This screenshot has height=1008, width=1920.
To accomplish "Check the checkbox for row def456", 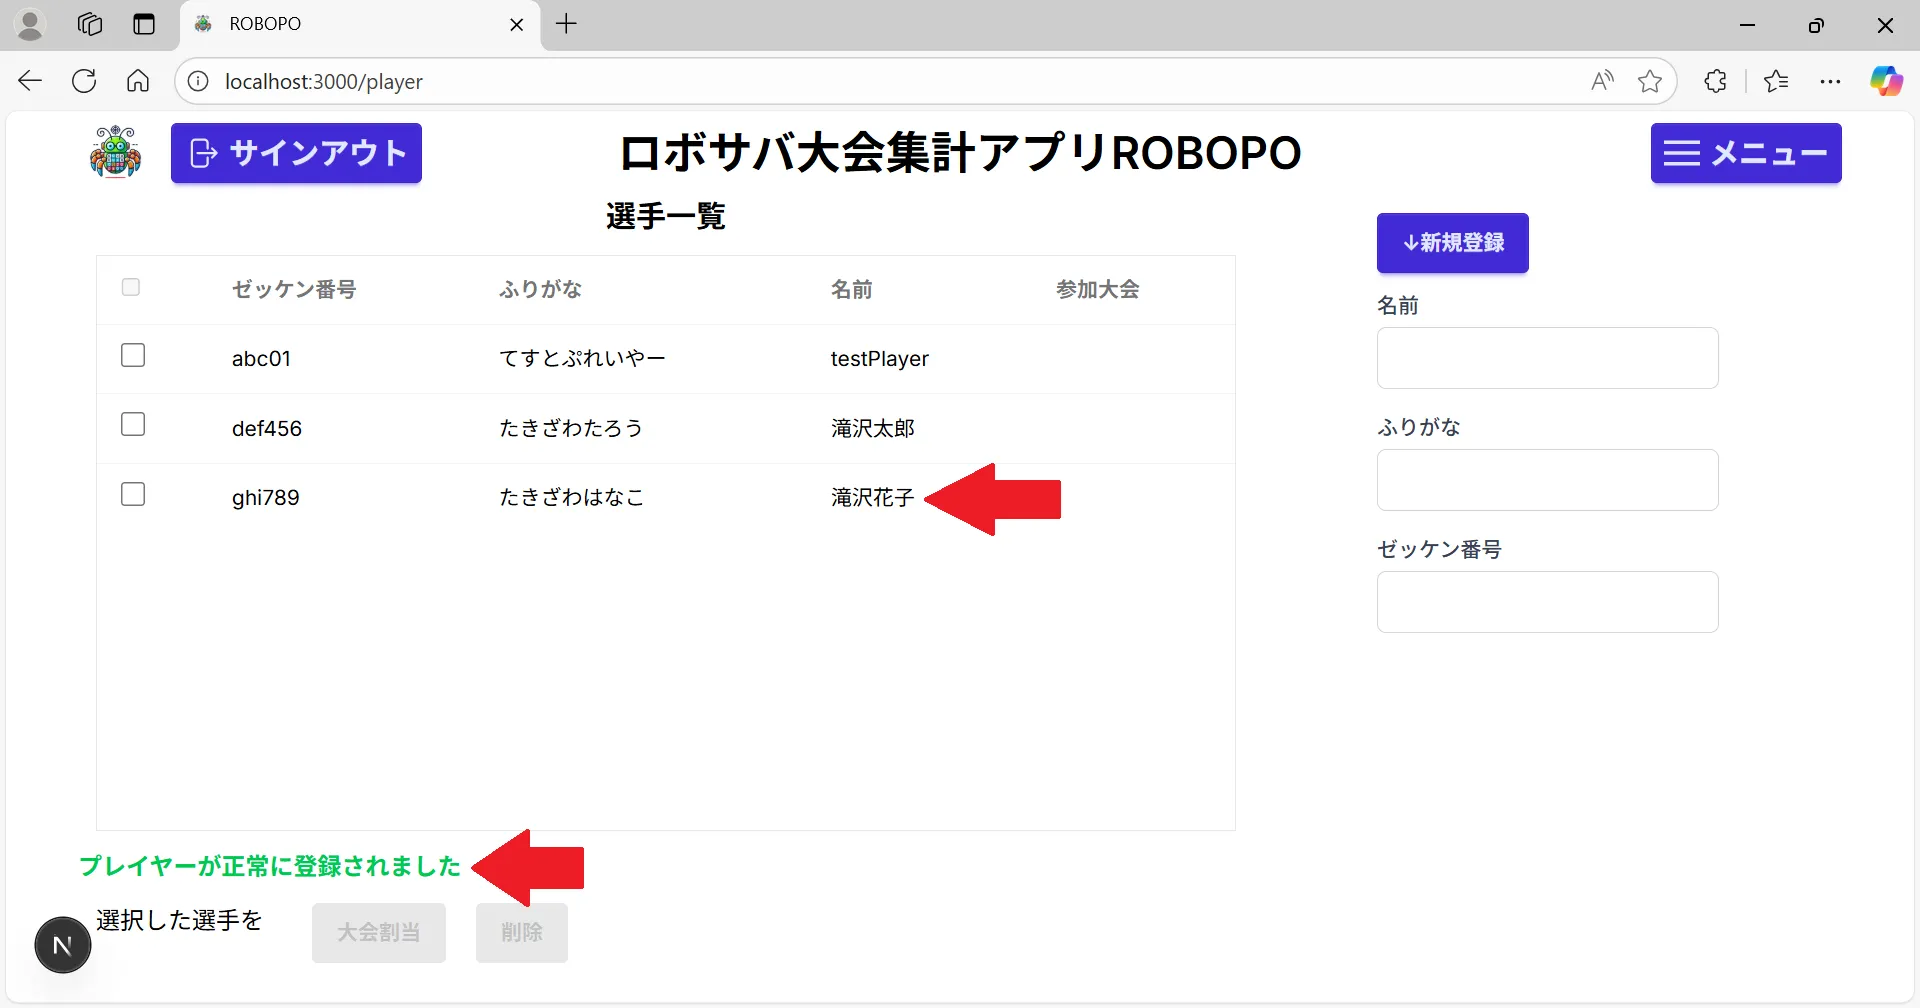I will pyautogui.click(x=133, y=423).
